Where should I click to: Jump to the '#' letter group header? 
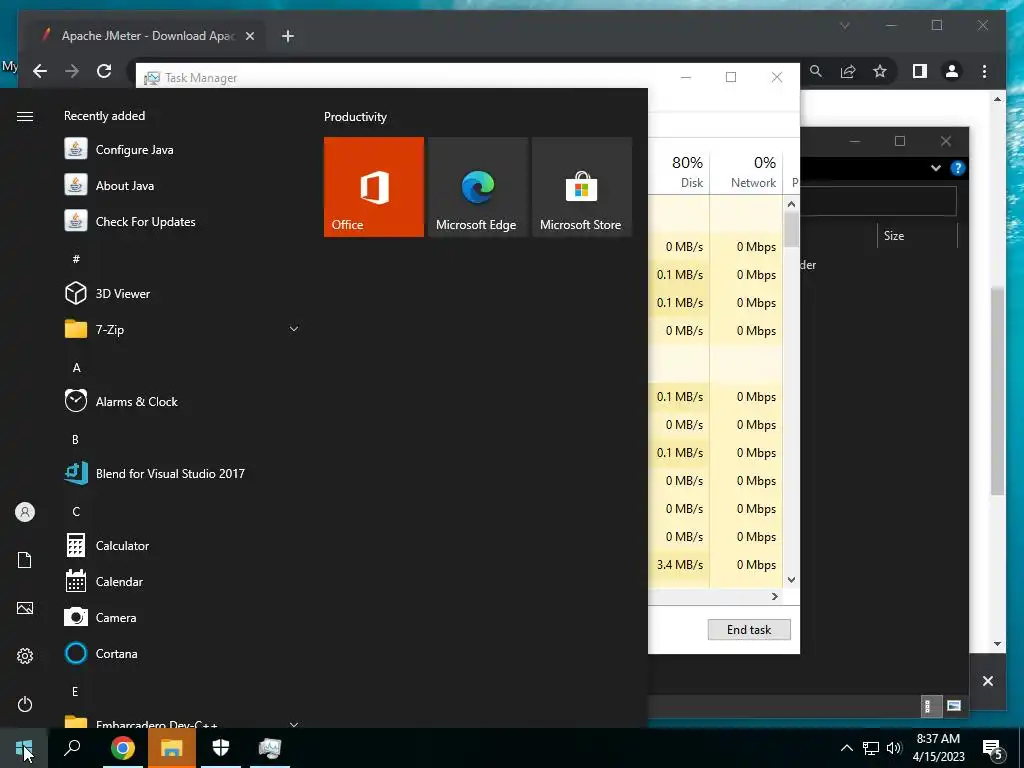(76, 259)
